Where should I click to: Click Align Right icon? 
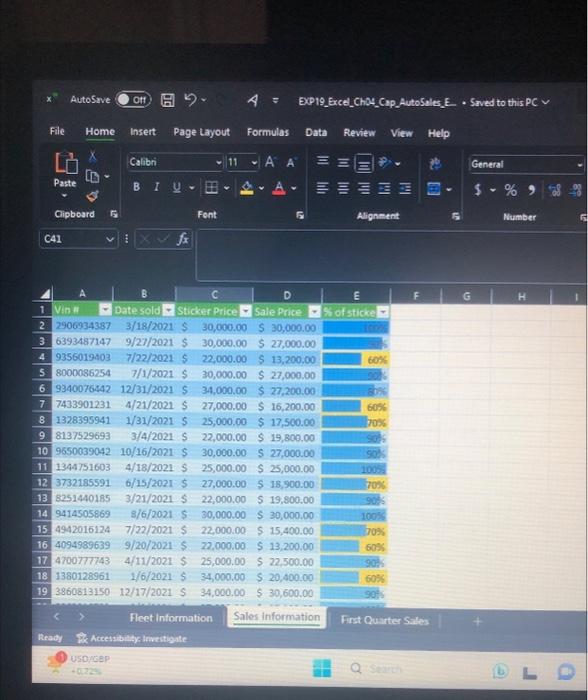coord(364,189)
